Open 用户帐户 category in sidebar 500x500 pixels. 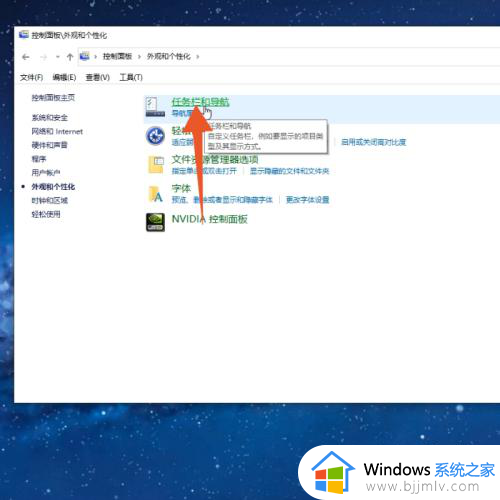(46, 173)
